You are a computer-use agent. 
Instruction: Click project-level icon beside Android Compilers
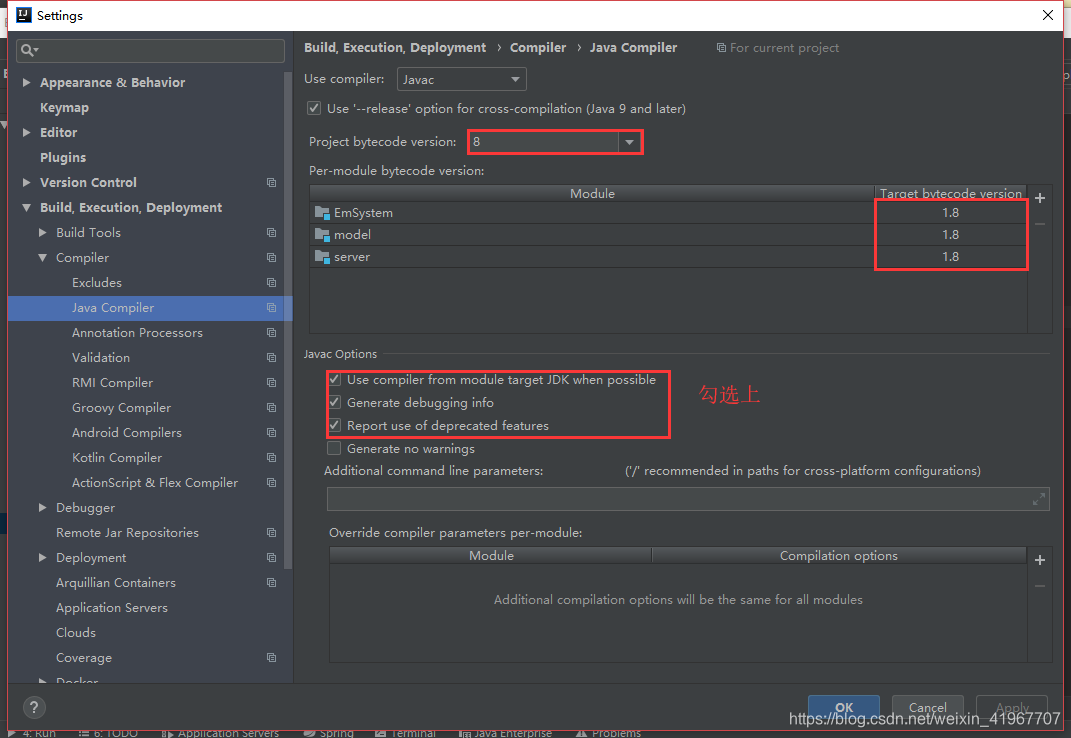[x=271, y=433]
